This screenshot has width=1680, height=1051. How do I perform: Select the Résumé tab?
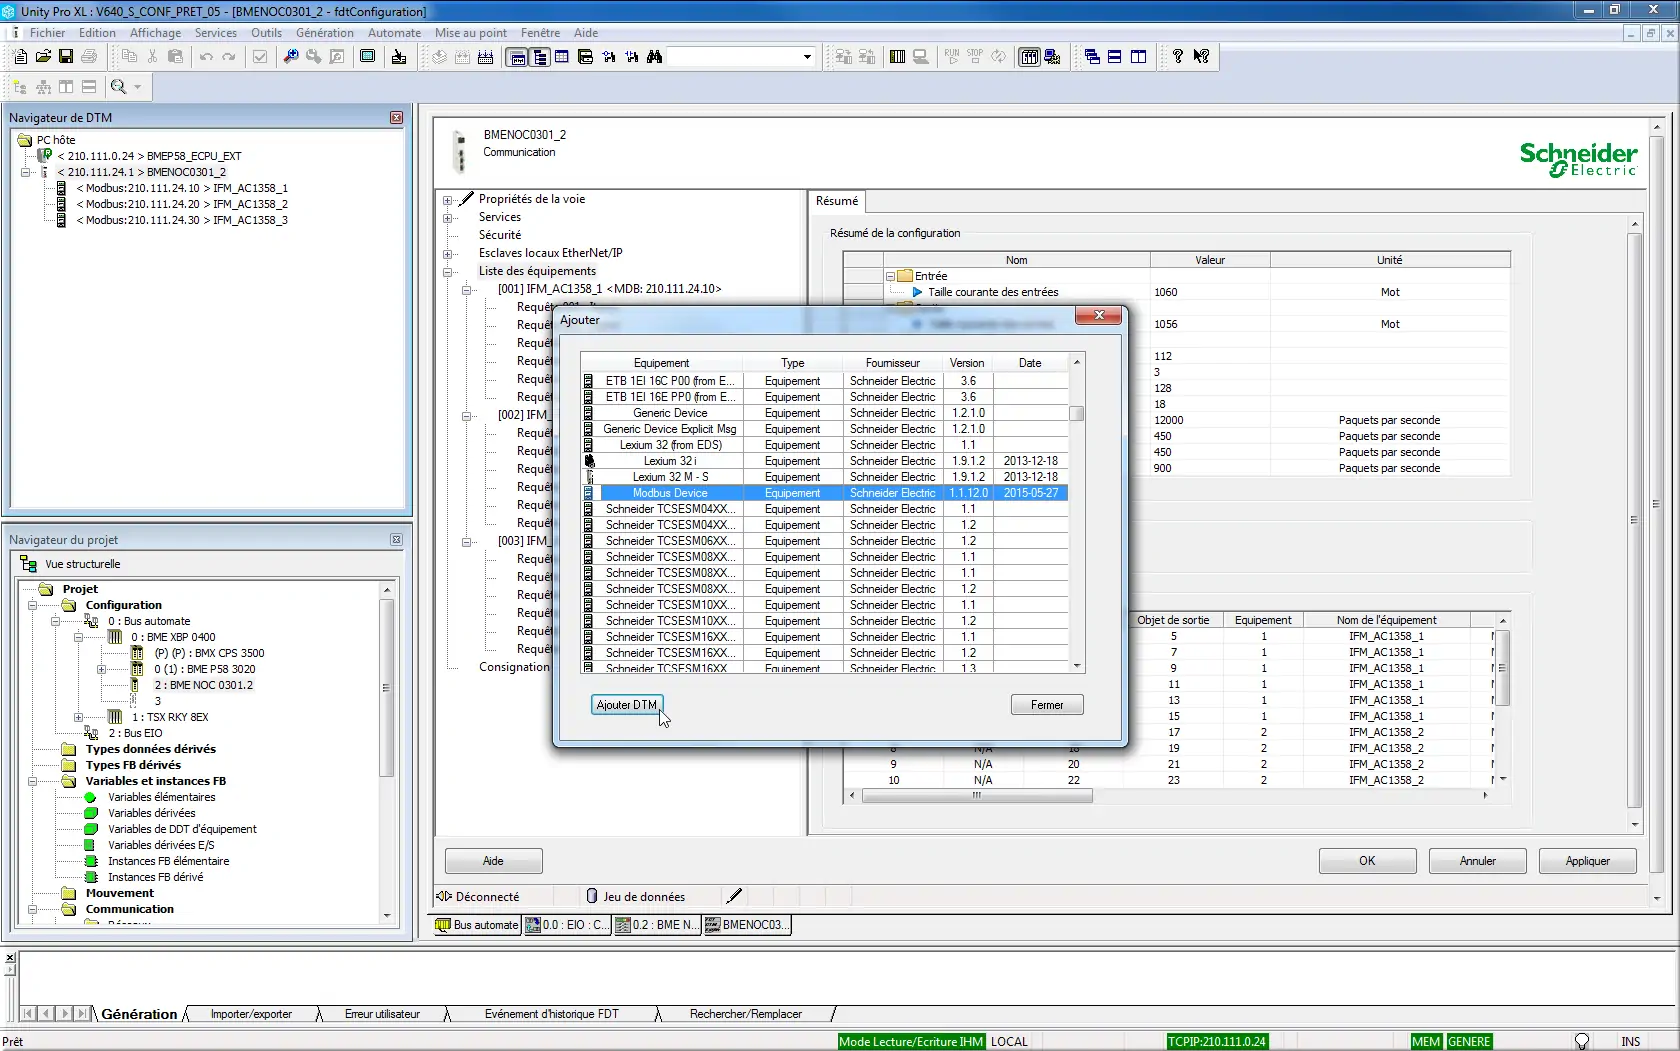837,201
